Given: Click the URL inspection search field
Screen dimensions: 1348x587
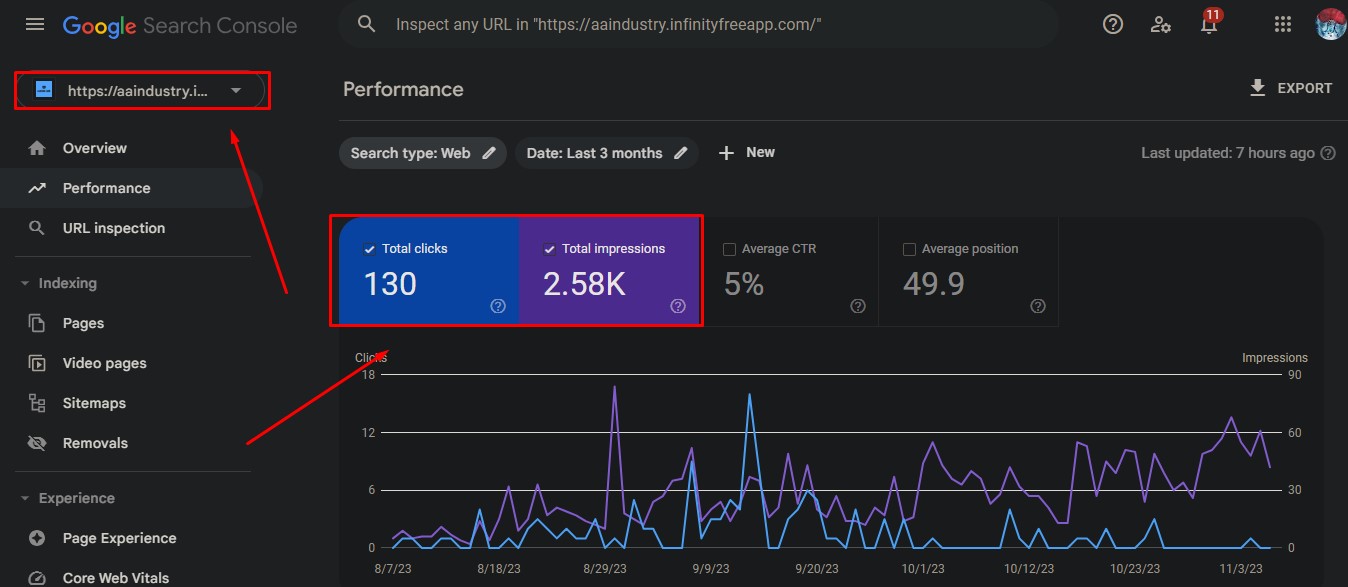Looking at the screenshot, I should click(700, 25).
